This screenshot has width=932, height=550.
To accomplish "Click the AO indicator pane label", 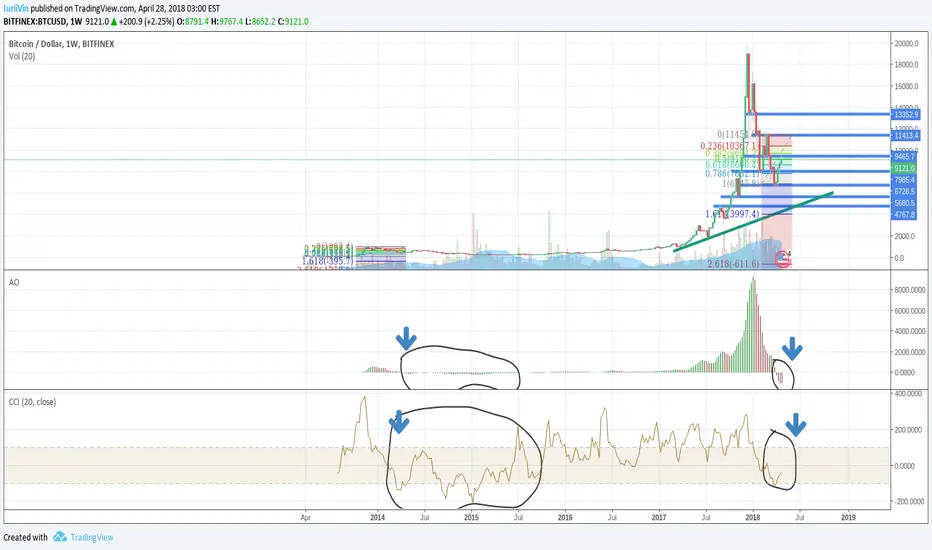I will point(14,282).
